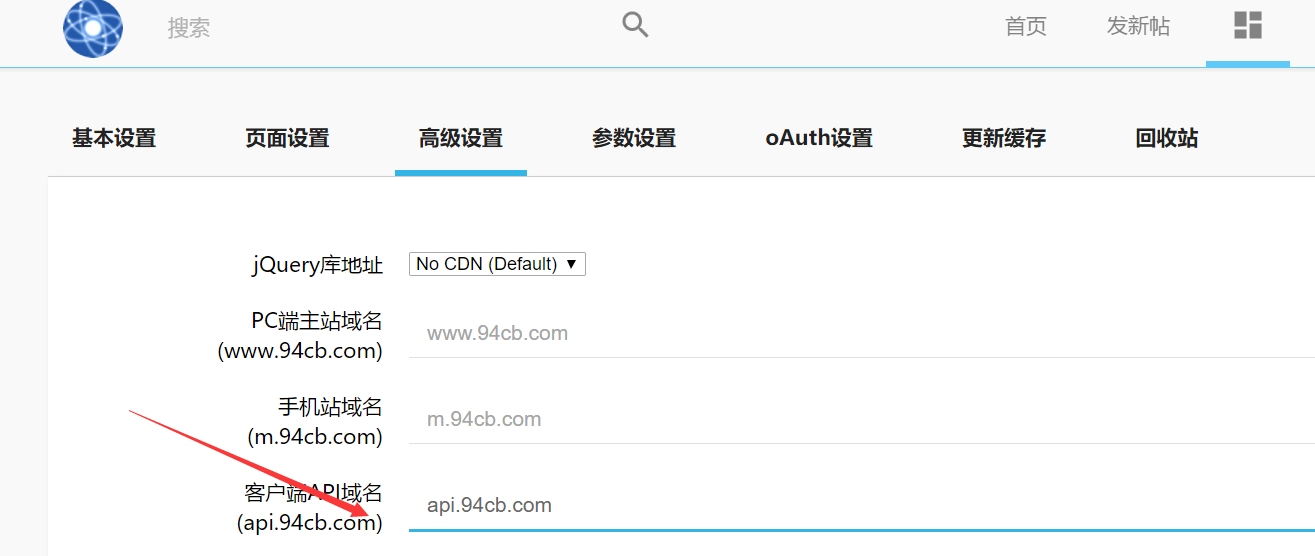Open the 参数设置 tab
This screenshot has height=556, width=1315.
[x=634, y=138]
